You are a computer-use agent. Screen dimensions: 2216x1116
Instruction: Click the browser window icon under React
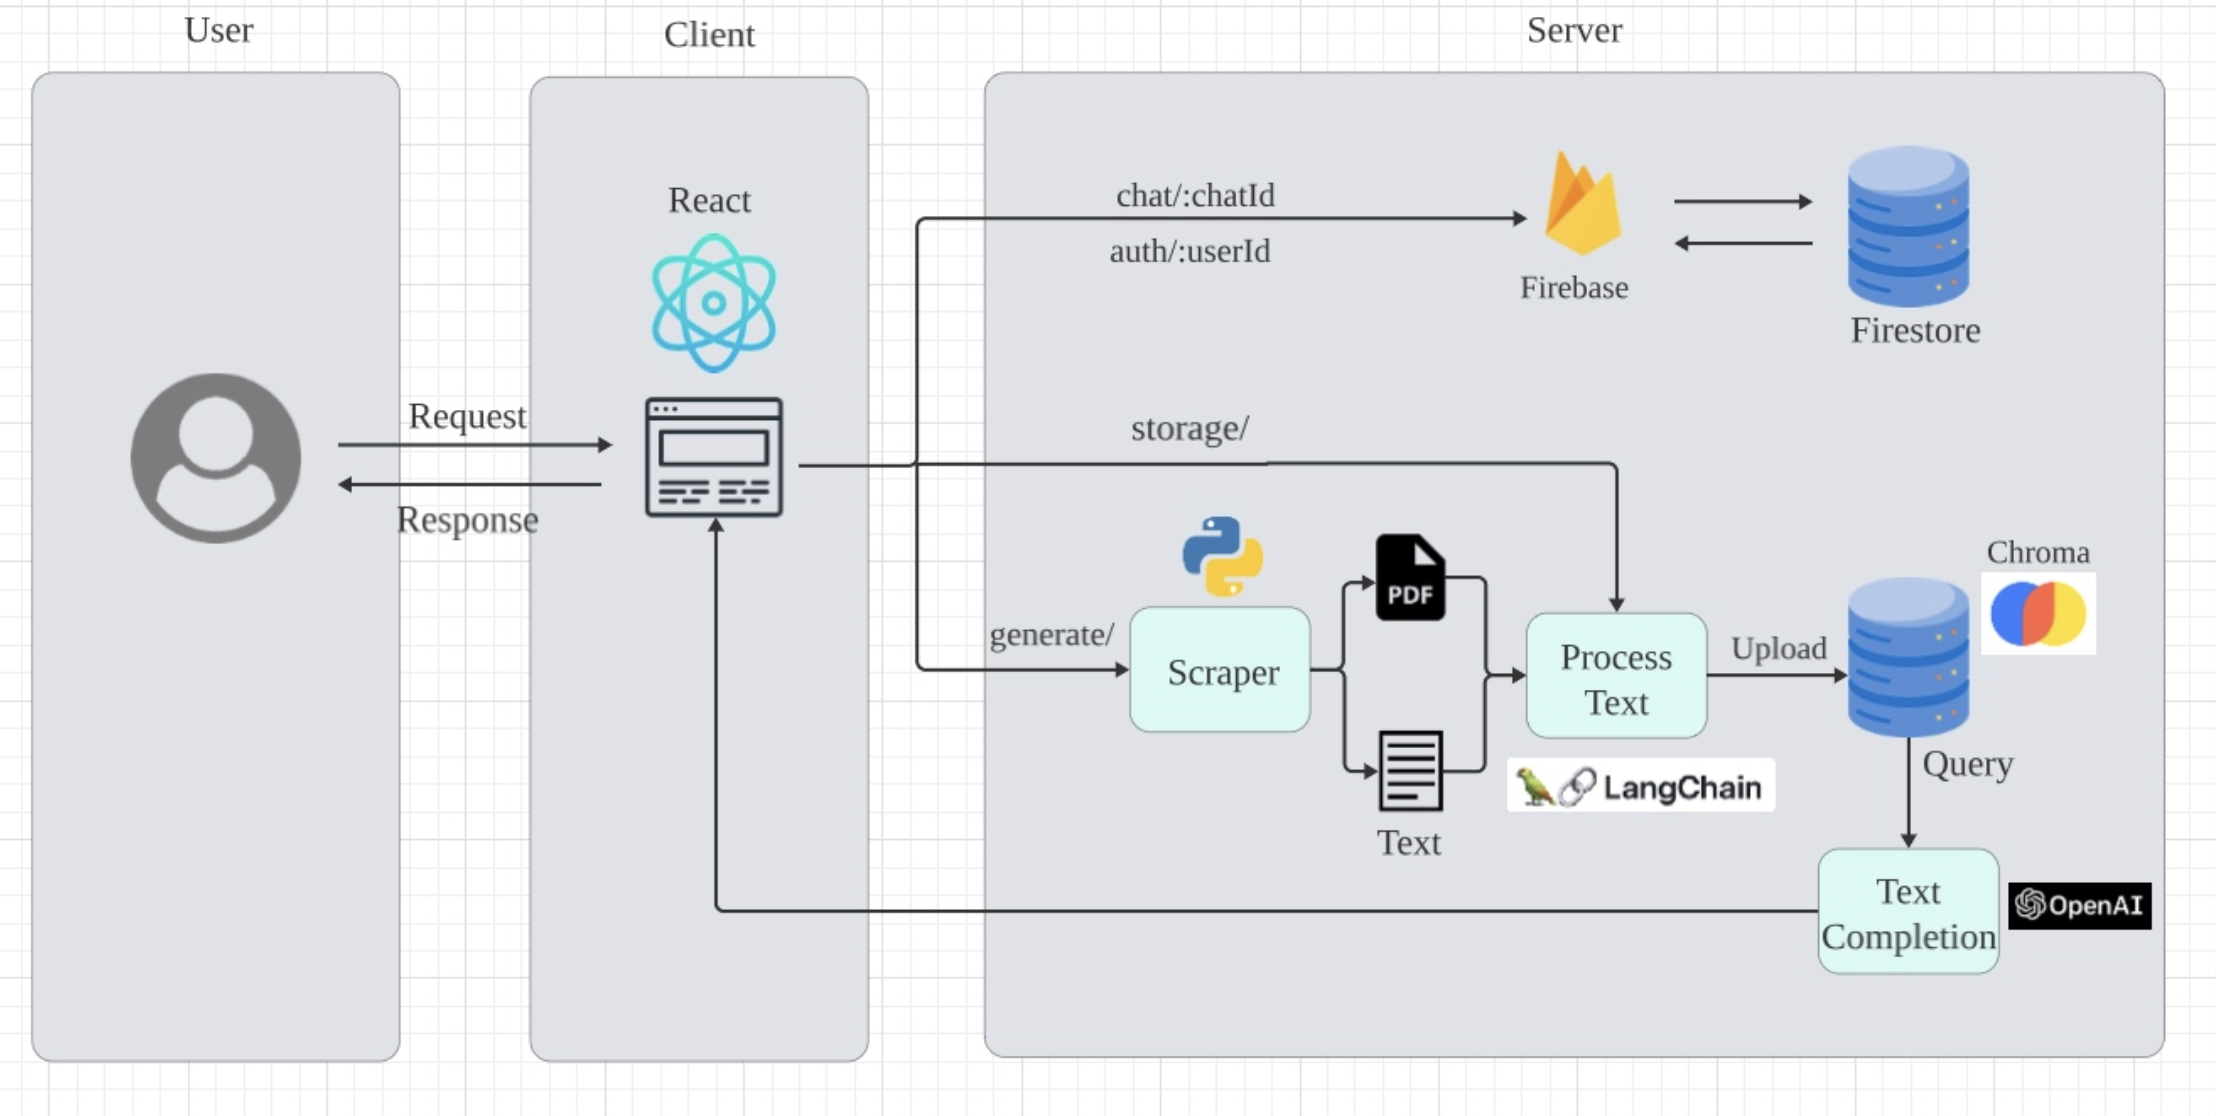[714, 457]
